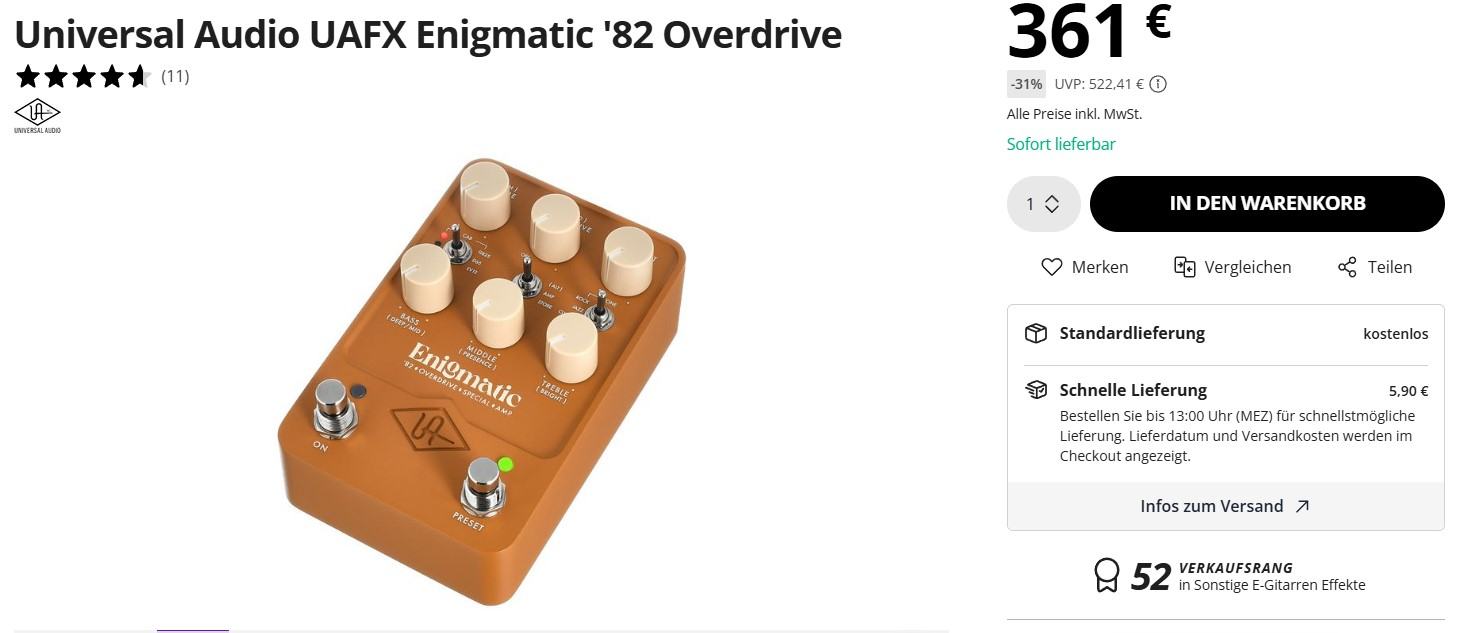Open the quantity selector dropdown
This screenshot has width=1457, height=633.
[x=1043, y=204]
